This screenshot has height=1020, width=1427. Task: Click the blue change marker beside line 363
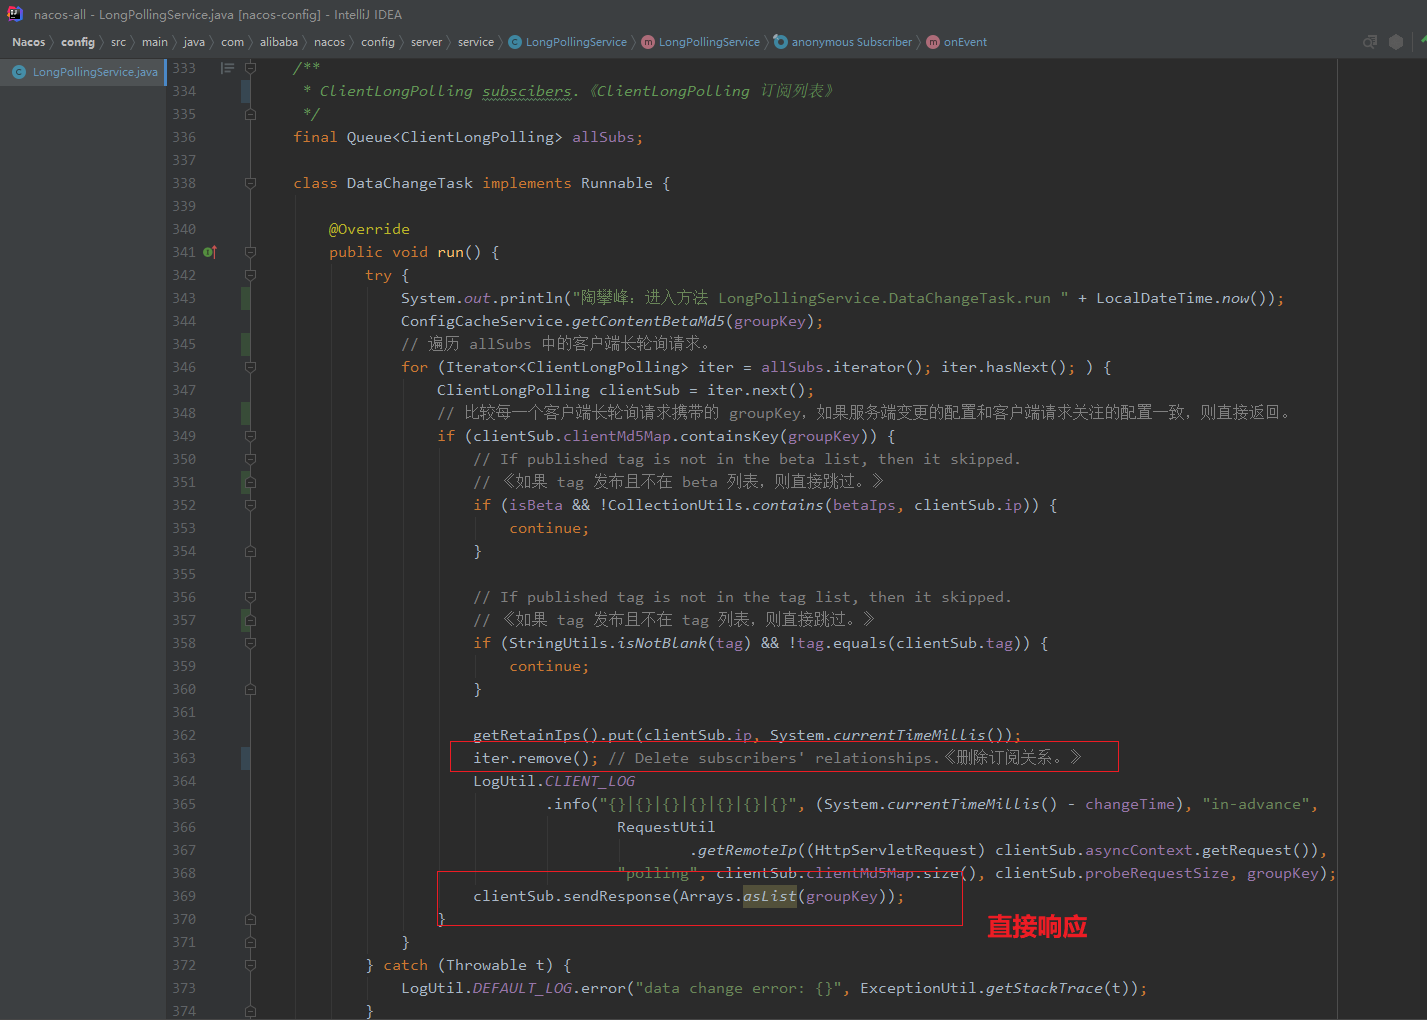(x=245, y=758)
